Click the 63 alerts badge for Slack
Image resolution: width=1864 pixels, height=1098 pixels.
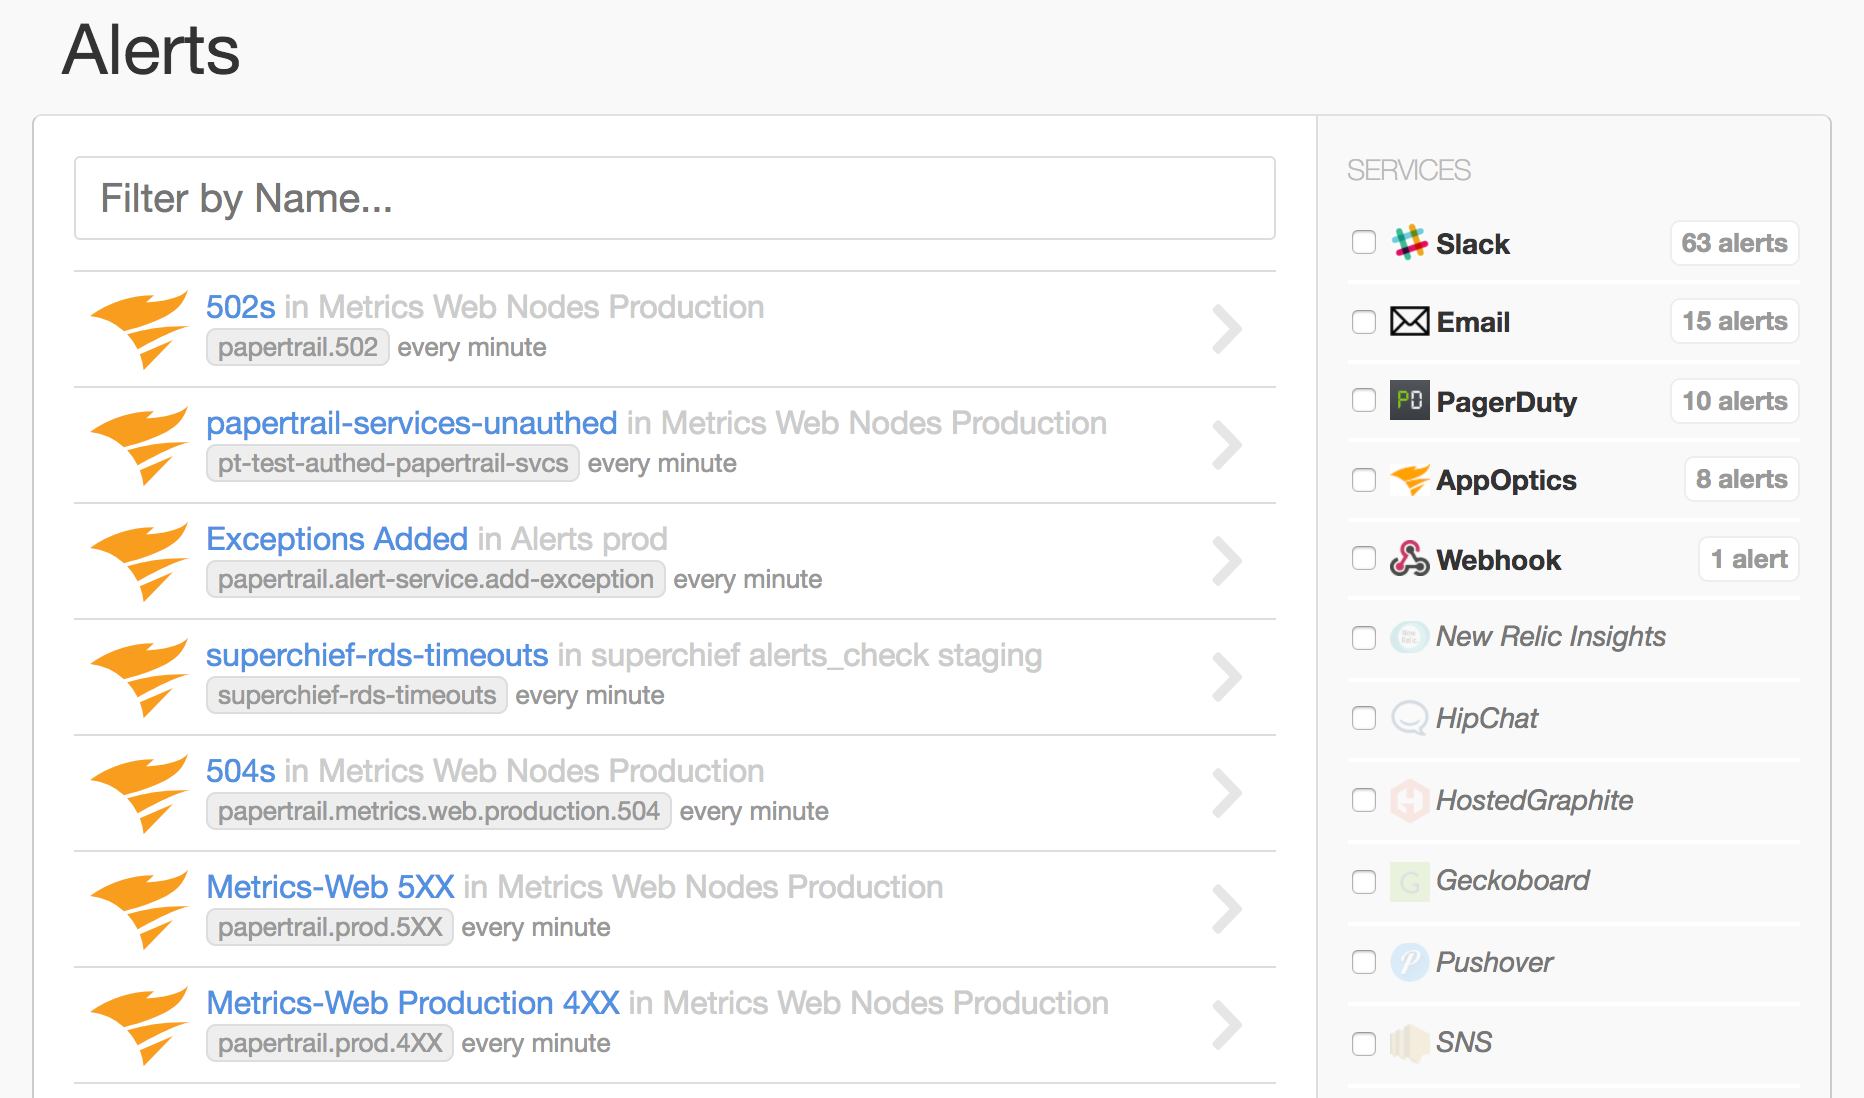pyautogui.click(x=1734, y=243)
